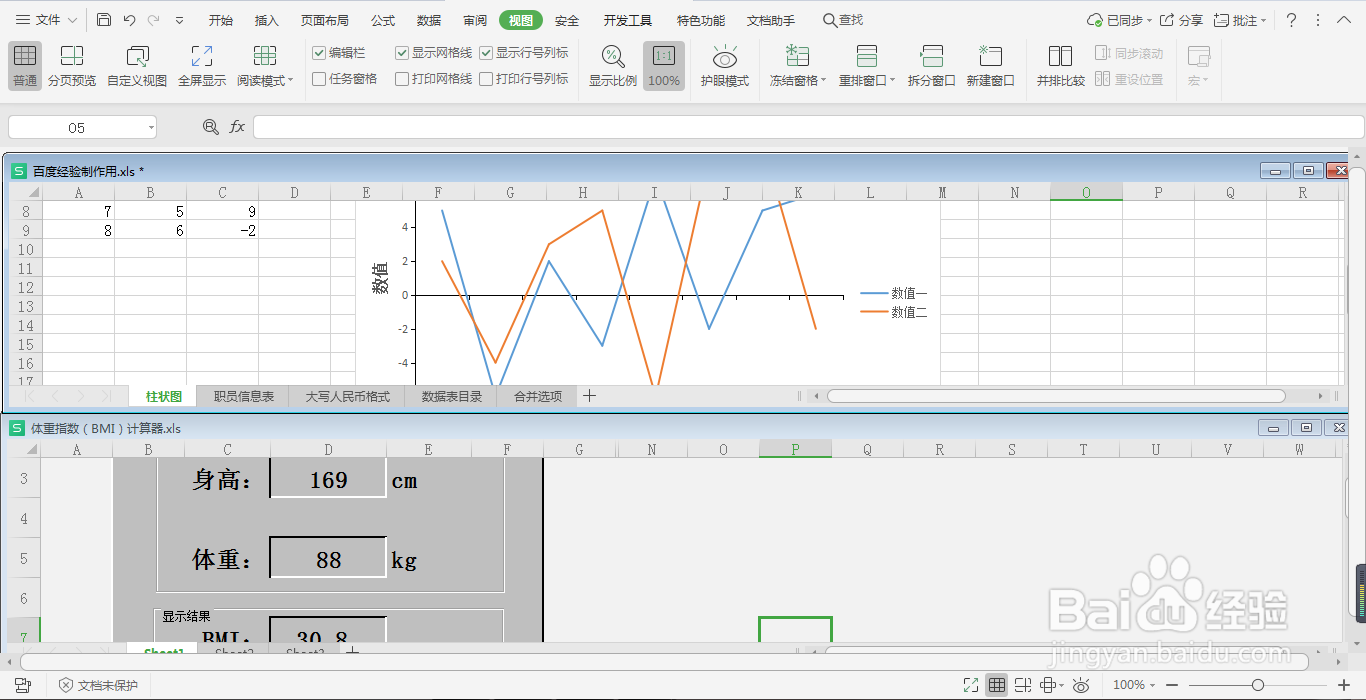Click zoom in plus in status bar
This screenshot has width=1366, height=700.
[1344, 685]
